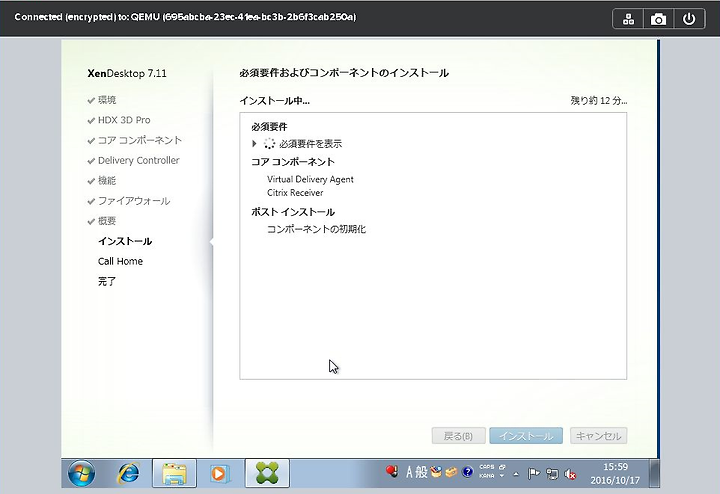Click the IME 般 conversion mode indicator
The image size is (720, 494).
pos(422,472)
